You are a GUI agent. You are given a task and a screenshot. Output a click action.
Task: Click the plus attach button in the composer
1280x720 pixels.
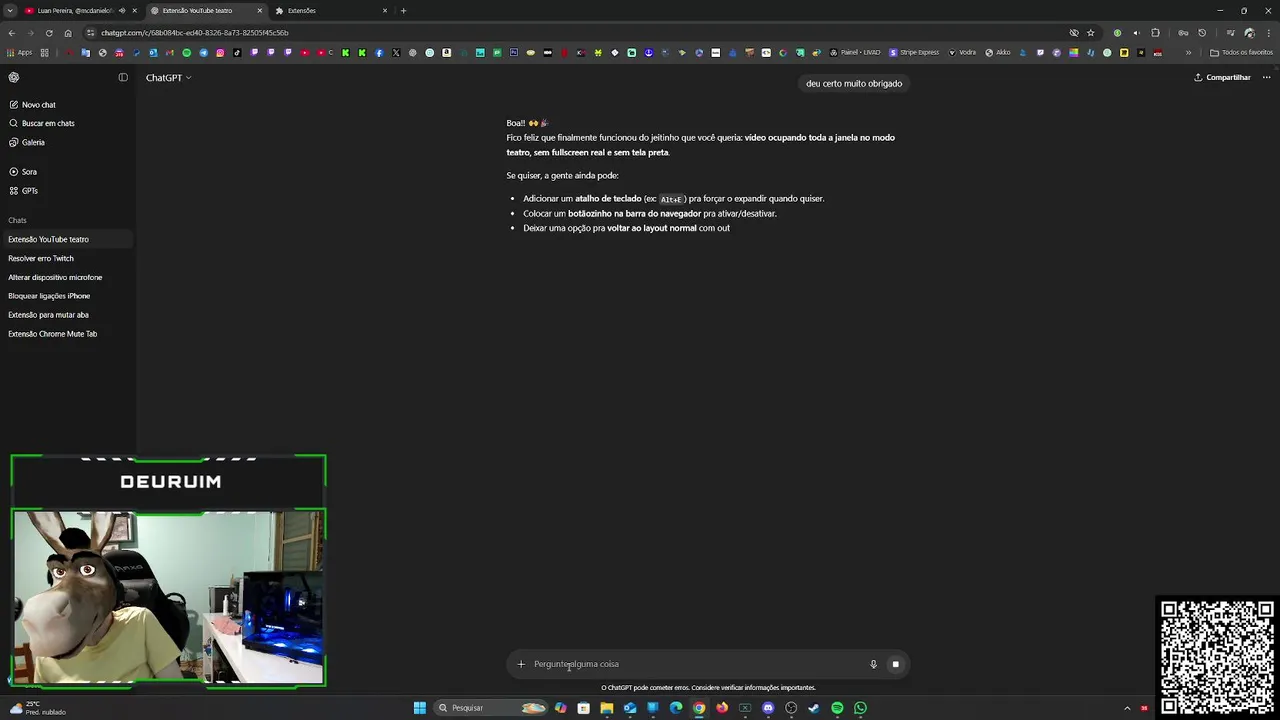(x=521, y=664)
